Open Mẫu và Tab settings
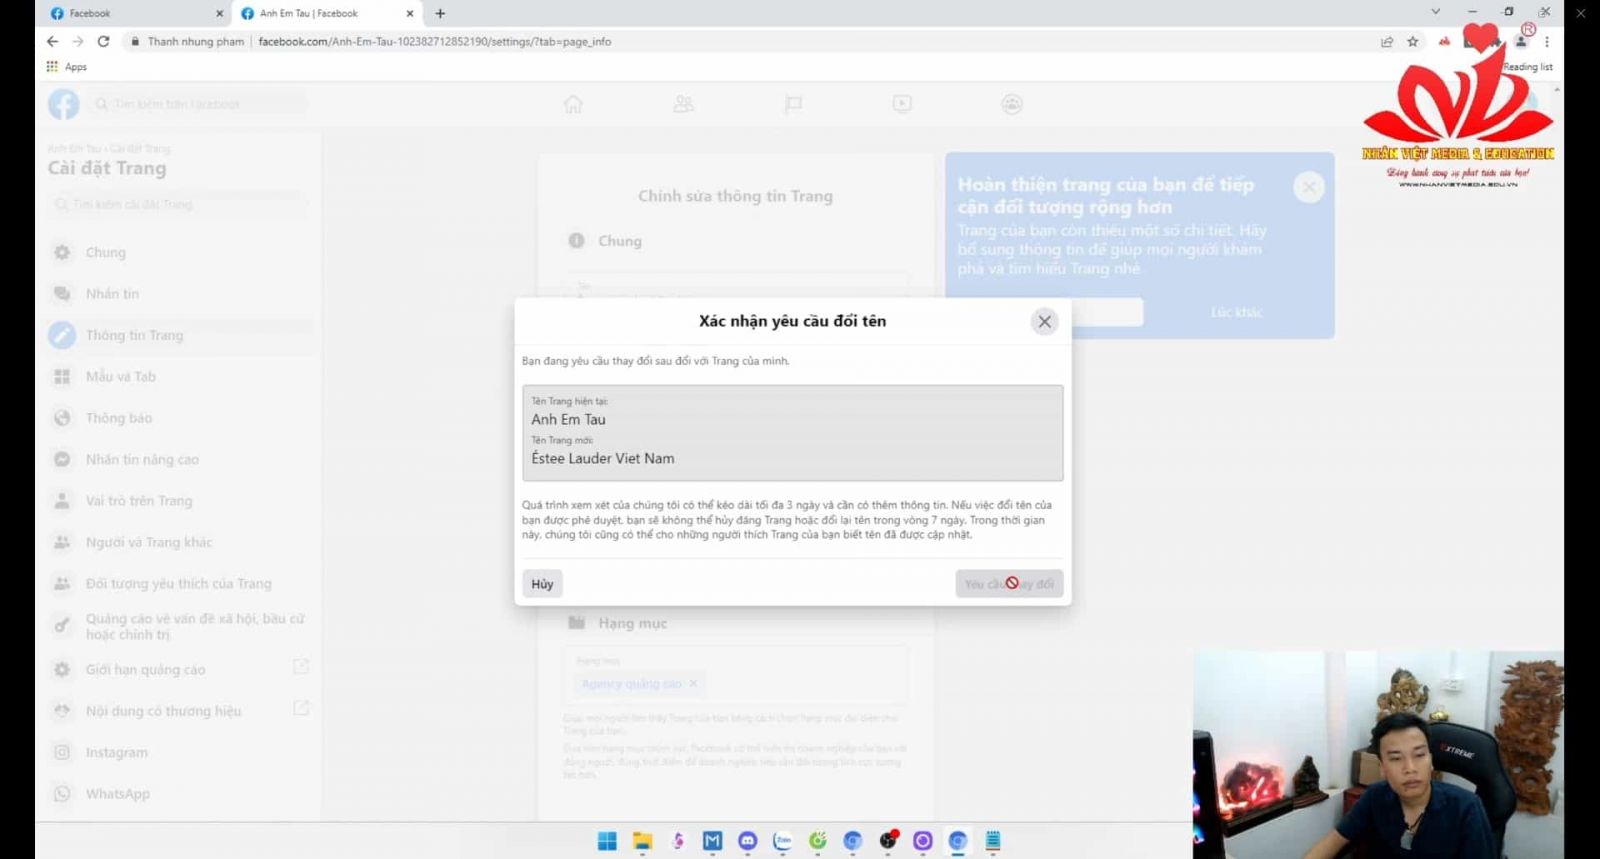 pyautogui.click(x=180, y=377)
